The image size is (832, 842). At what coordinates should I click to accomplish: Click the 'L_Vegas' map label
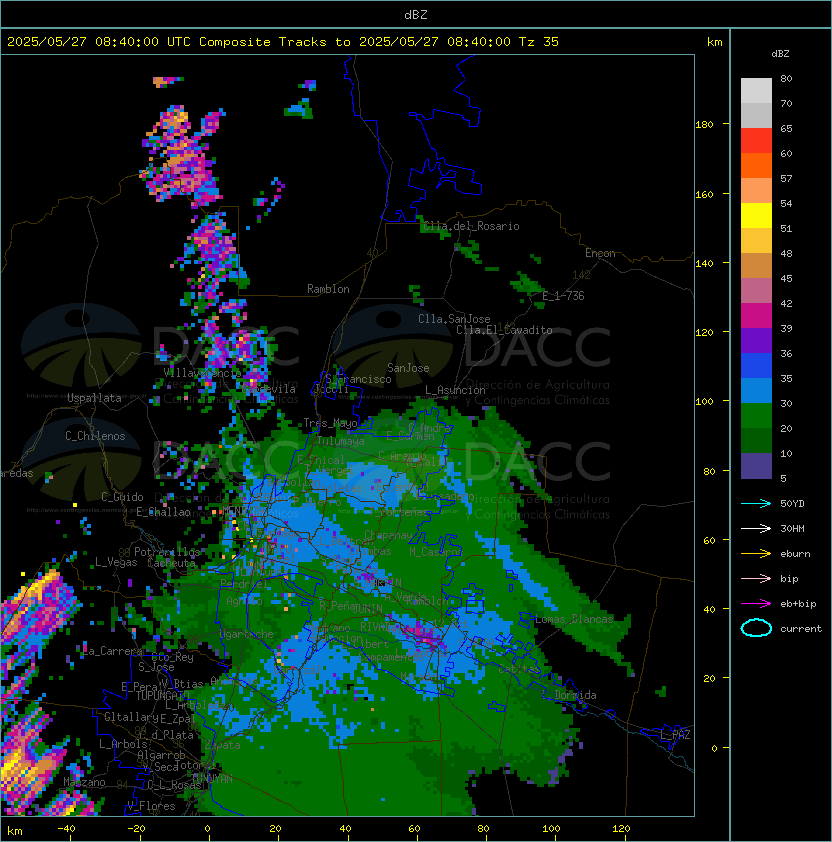tap(116, 562)
